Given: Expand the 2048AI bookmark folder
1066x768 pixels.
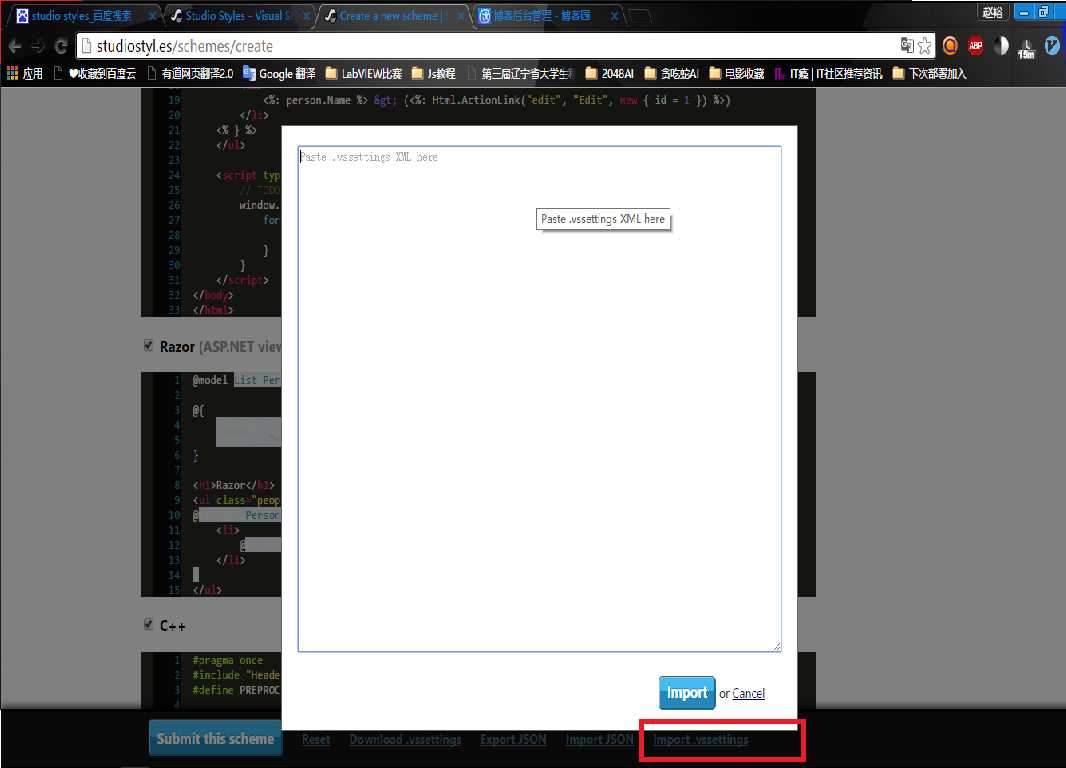Looking at the screenshot, I should pyautogui.click(x=609, y=73).
